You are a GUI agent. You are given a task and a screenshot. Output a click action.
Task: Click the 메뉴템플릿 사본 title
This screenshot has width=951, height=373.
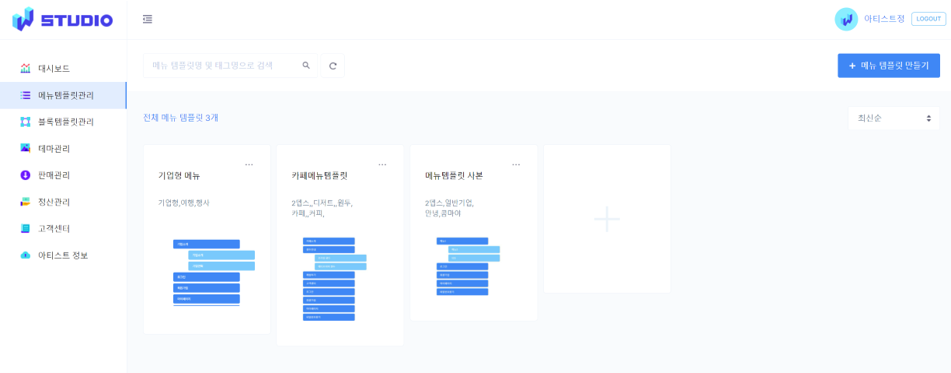454,176
